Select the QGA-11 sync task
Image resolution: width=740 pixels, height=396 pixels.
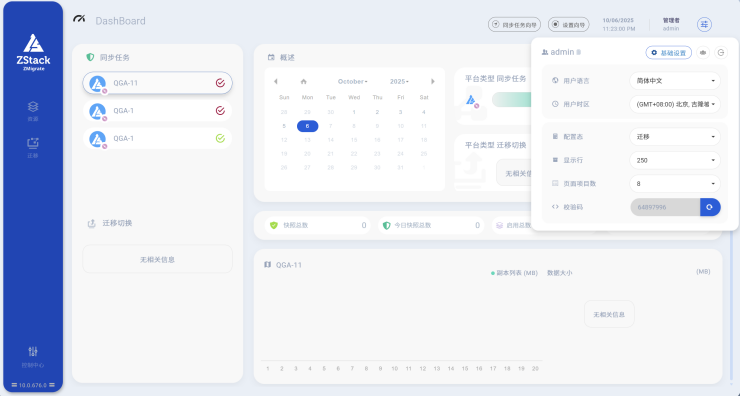pos(158,83)
